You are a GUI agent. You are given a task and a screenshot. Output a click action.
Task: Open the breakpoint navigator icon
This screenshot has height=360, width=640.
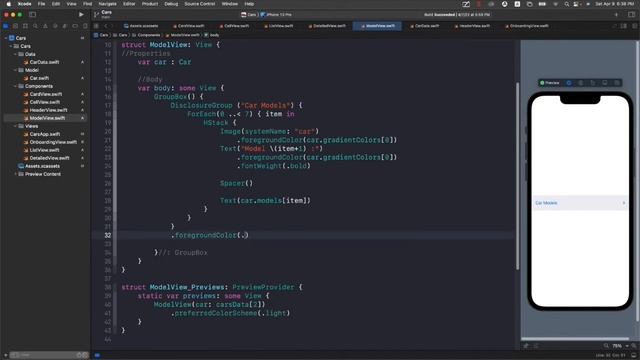coord(75,26)
